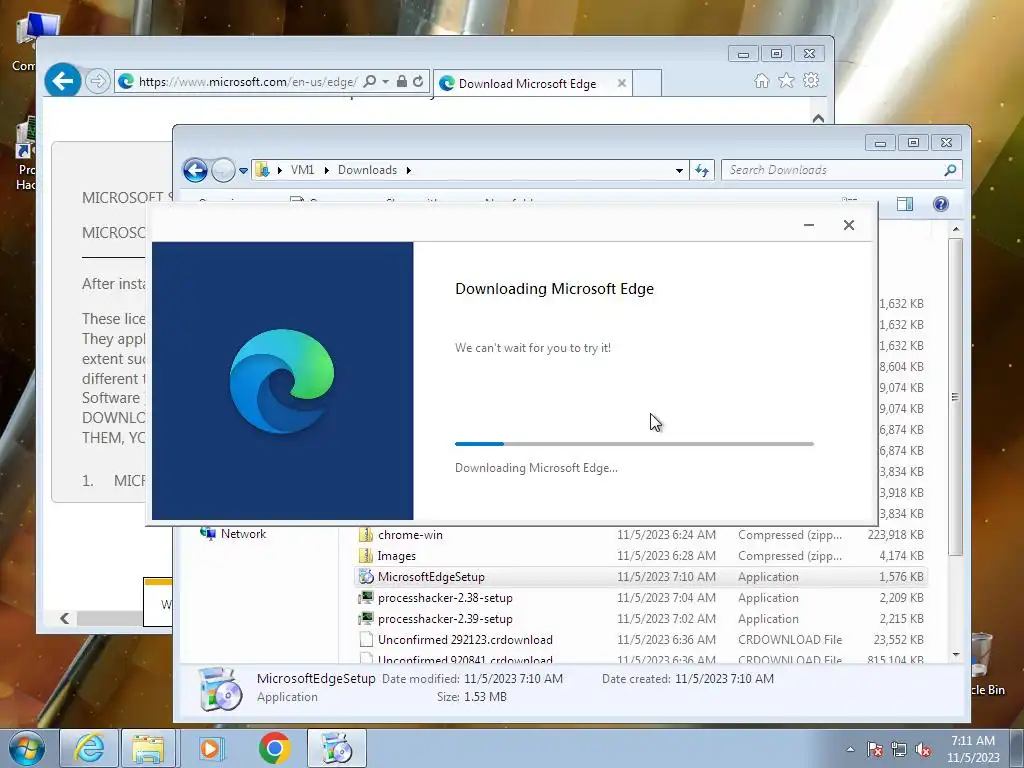
Task: Show hidden system tray icons
Action: [850, 749]
